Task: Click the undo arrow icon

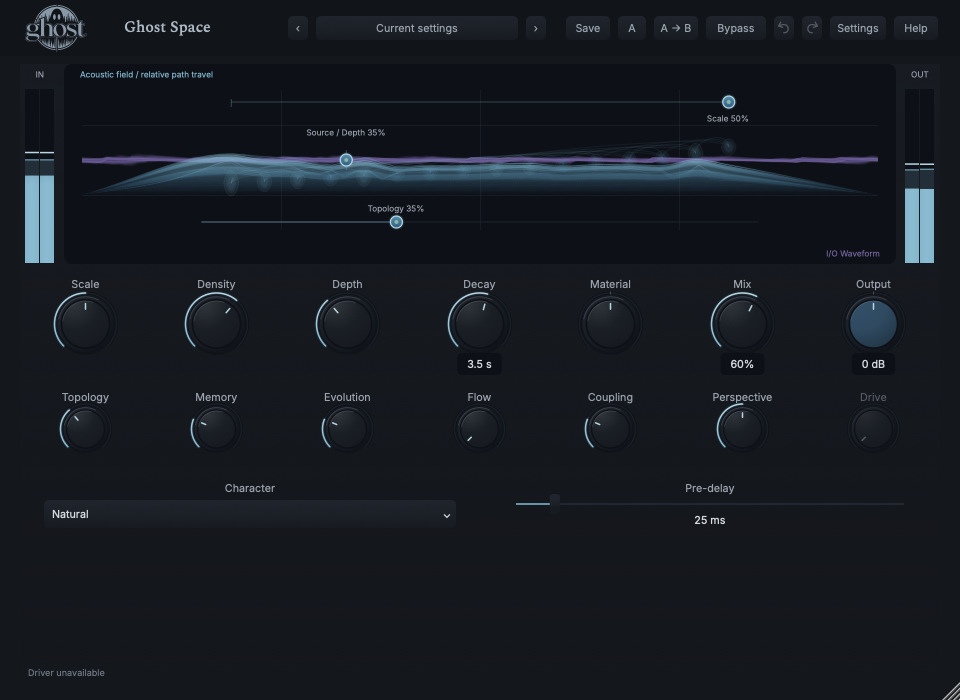Action: pos(784,28)
